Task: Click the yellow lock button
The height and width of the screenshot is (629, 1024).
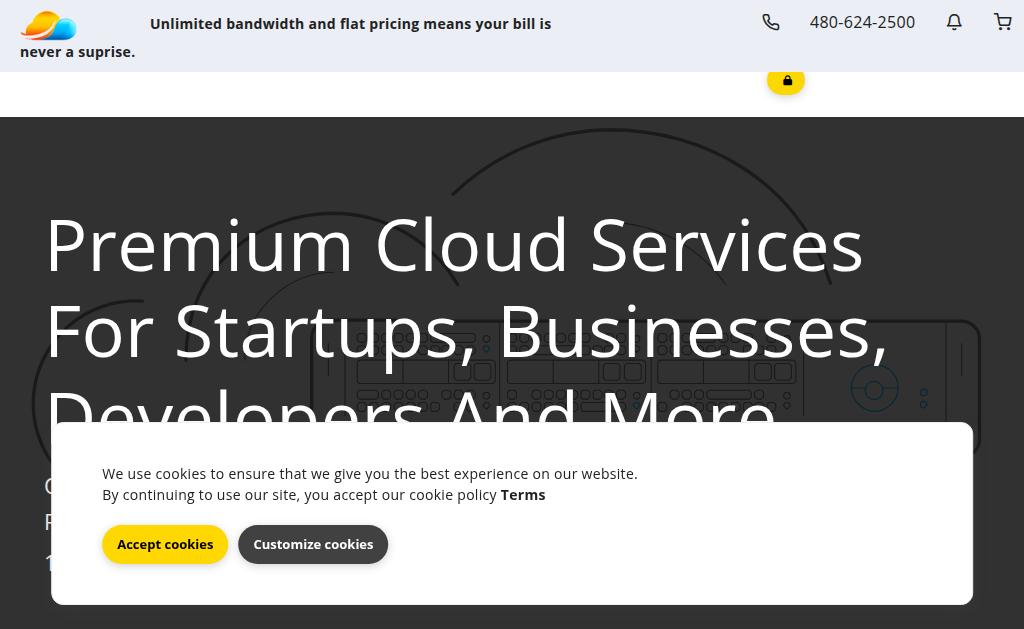Action: 786,81
